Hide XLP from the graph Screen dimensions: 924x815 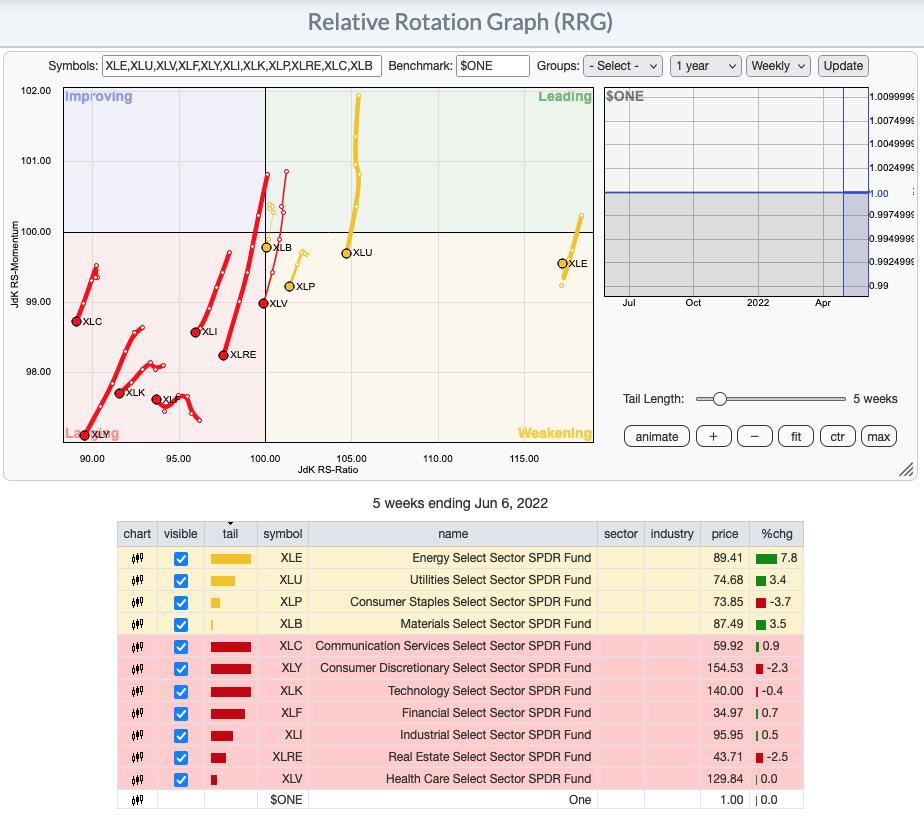[181, 603]
